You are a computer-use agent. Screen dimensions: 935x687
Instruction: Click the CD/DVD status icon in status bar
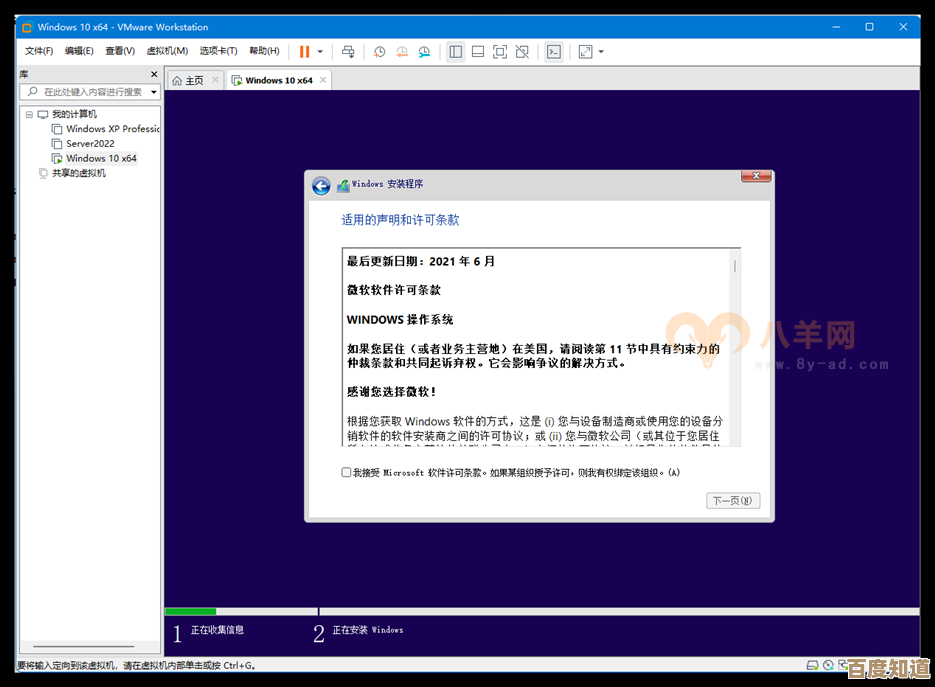pos(827,665)
